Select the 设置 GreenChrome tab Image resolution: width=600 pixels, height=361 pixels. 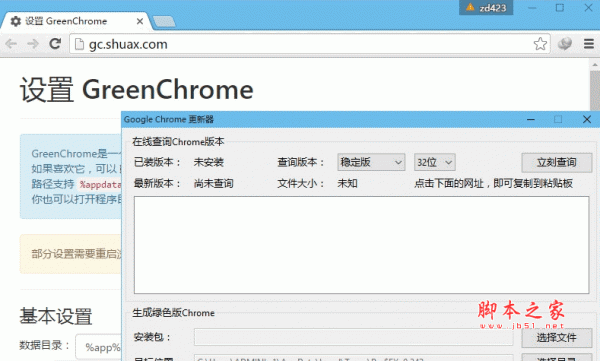[x=77, y=21]
